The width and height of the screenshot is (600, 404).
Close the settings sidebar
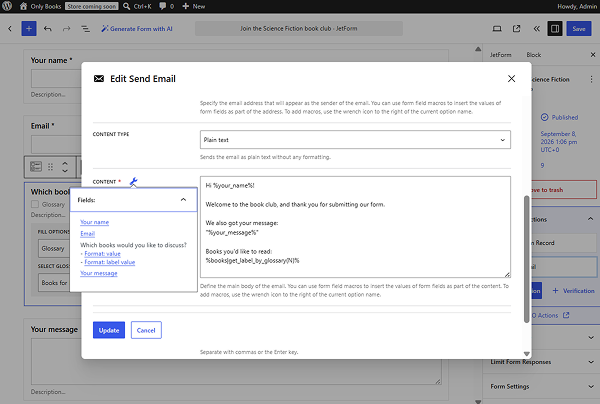coord(593,55)
